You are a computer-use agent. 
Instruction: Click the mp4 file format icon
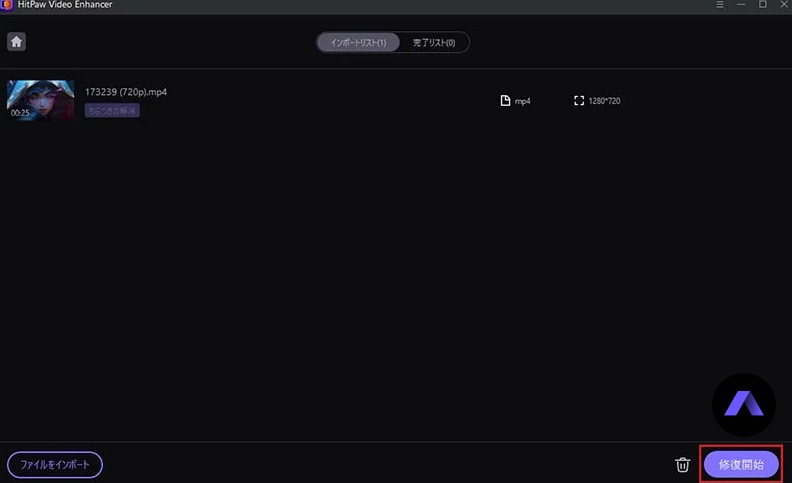505,101
